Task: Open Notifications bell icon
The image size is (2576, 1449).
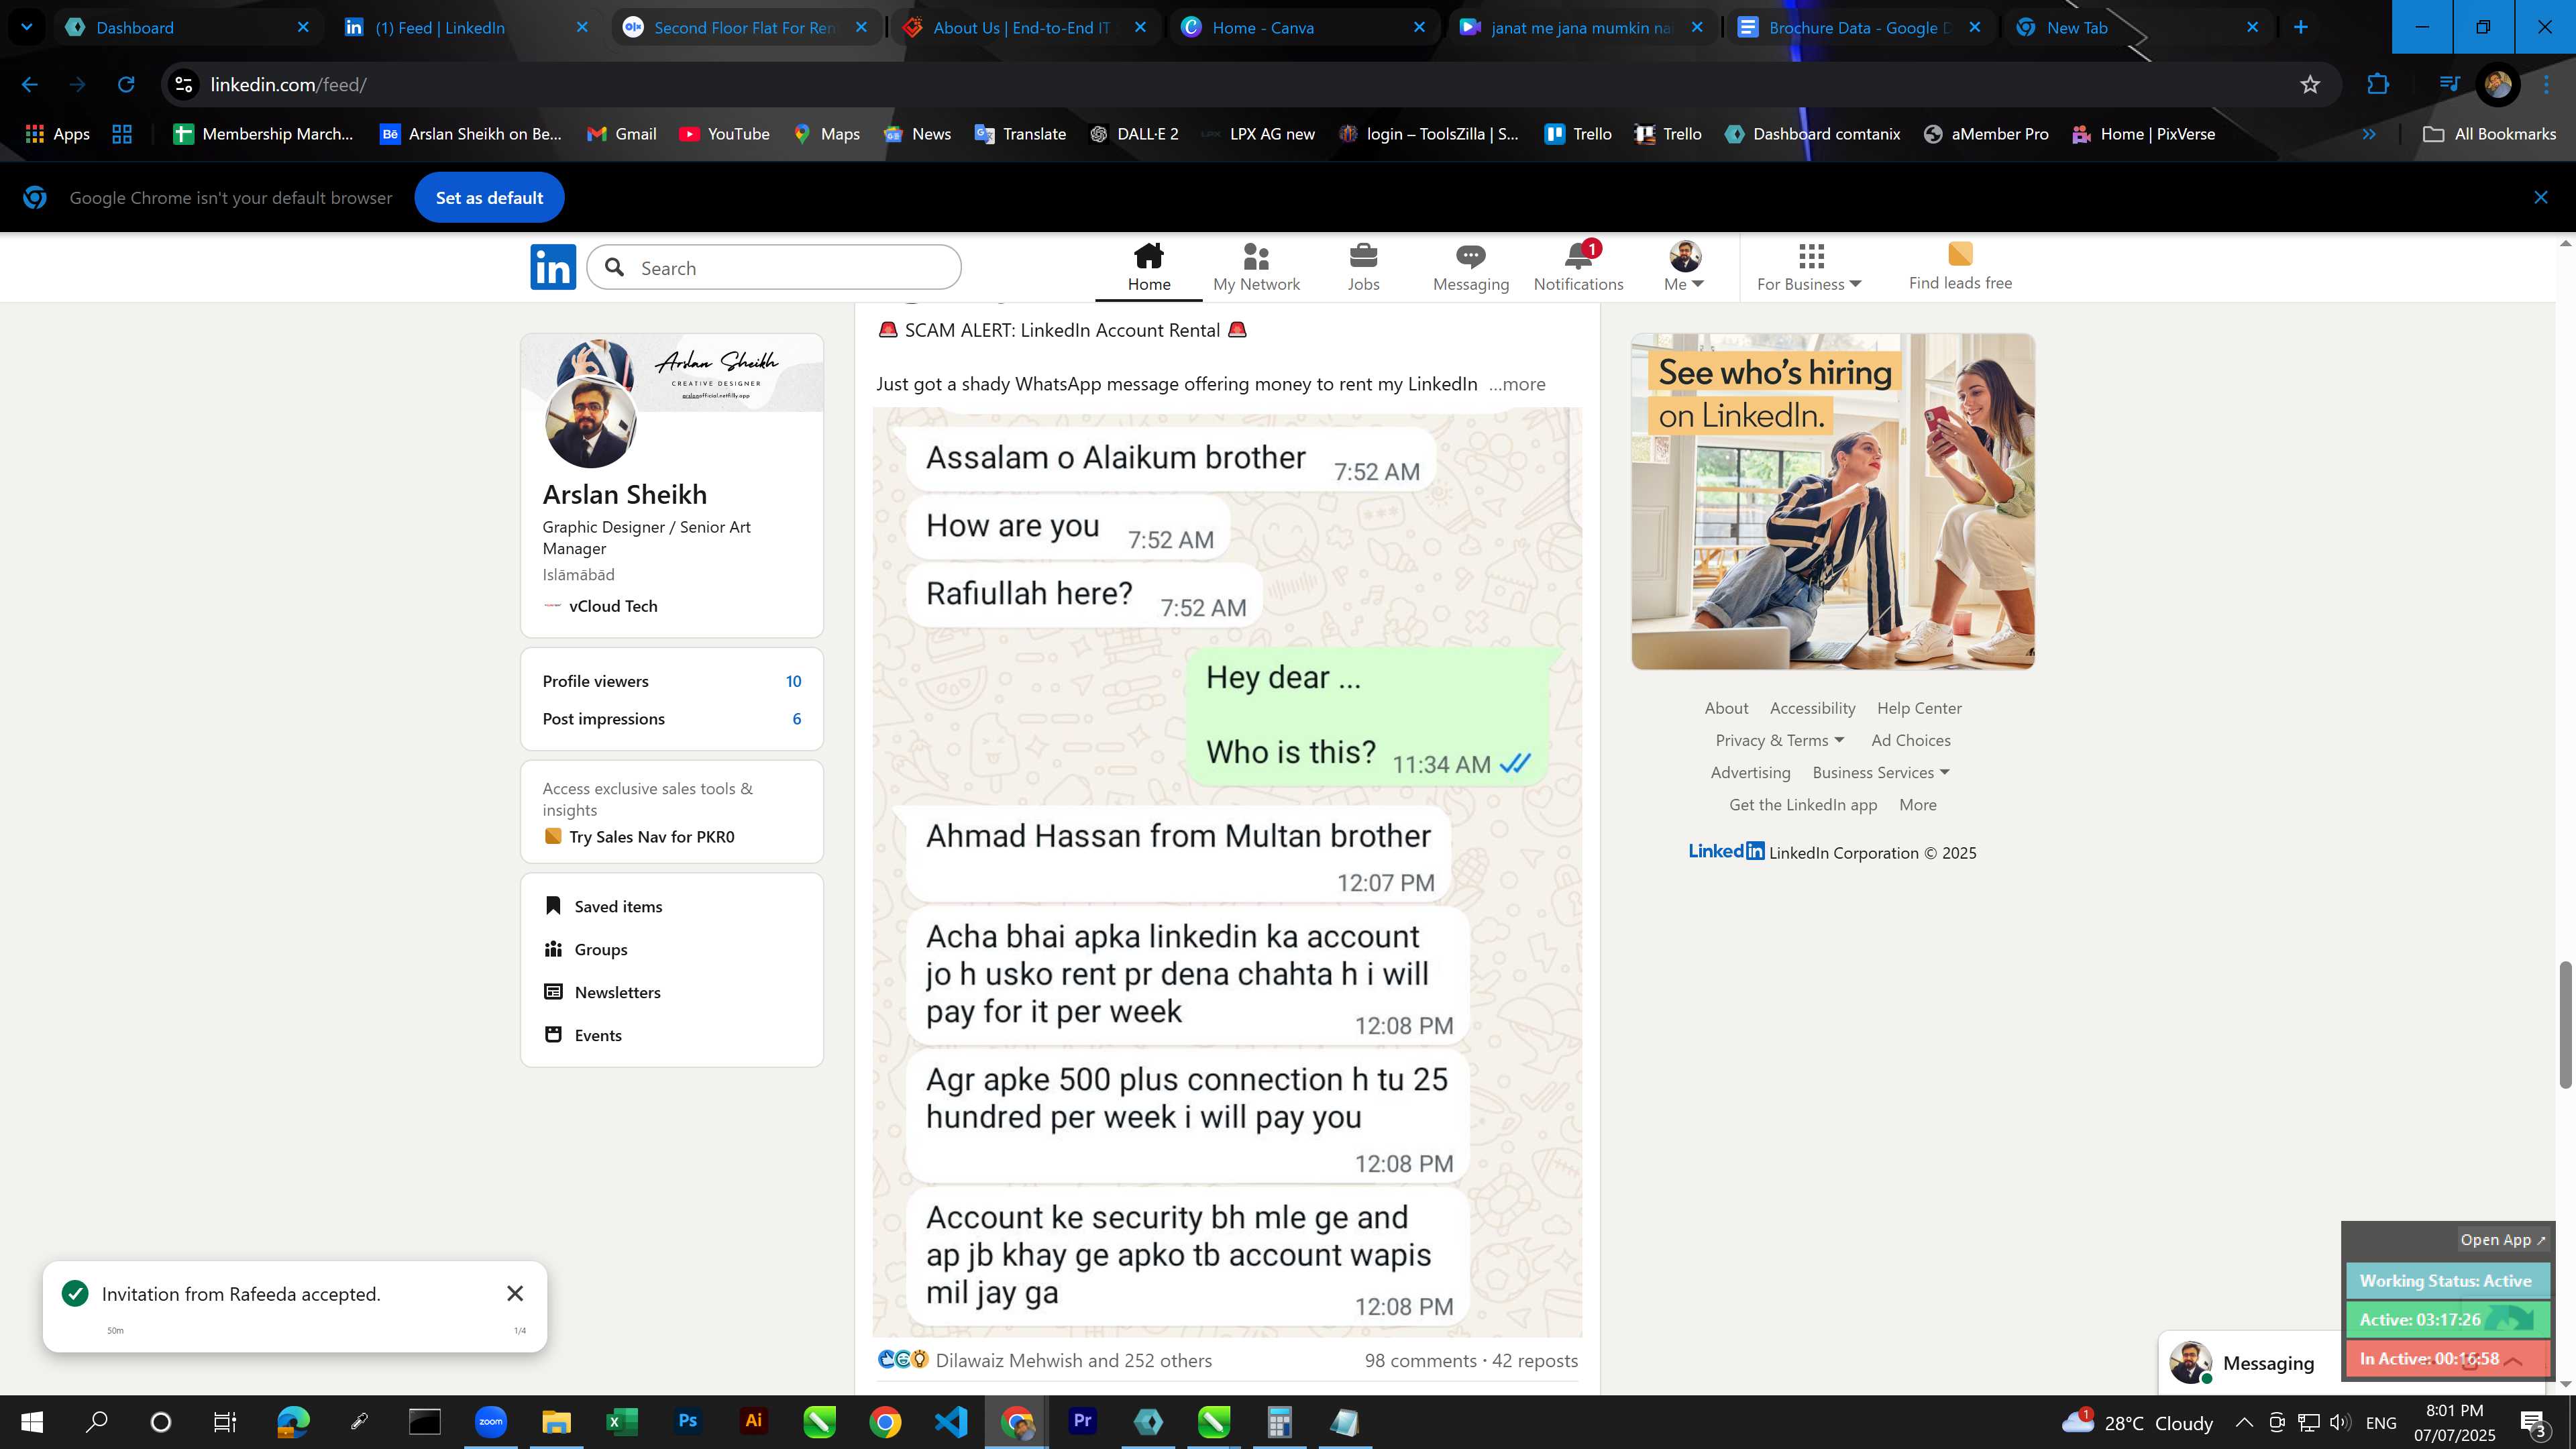Action: [1578, 267]
